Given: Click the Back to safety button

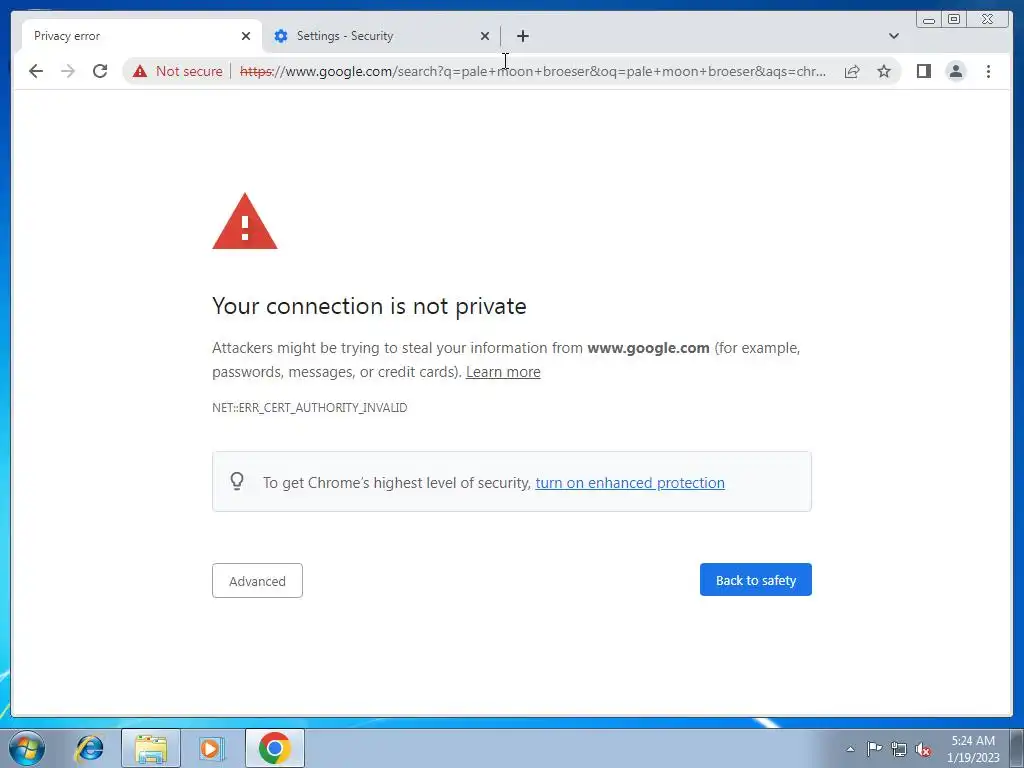Looking at the screenshot, I should pyautogui.click(x=756, y=580).
